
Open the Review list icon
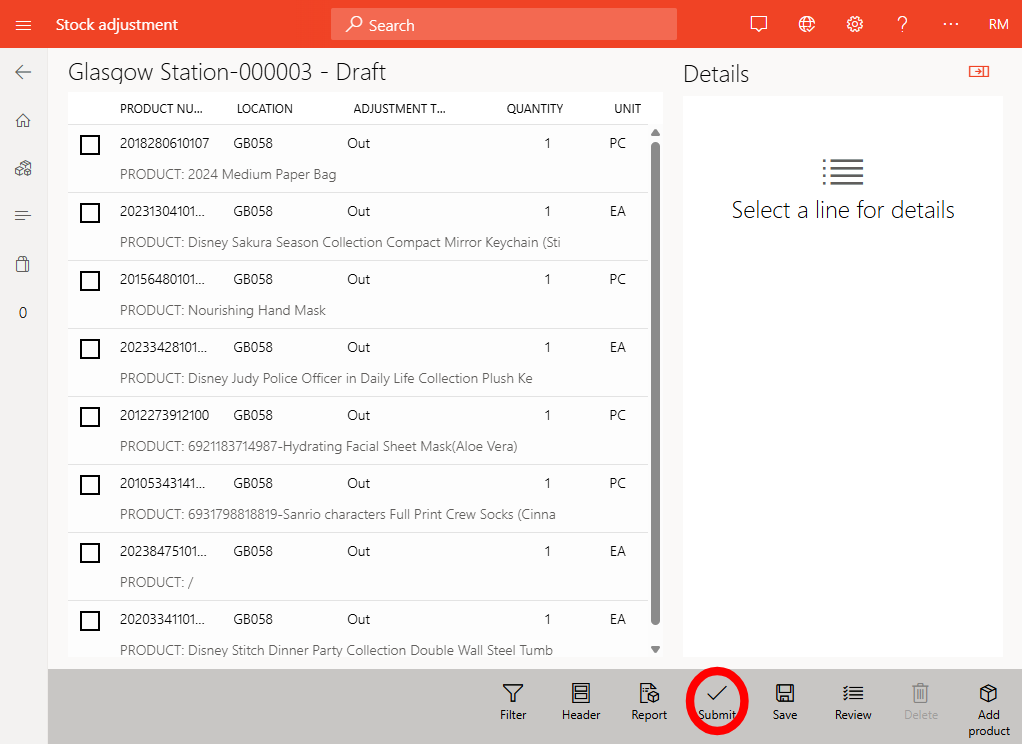[853, 700]
